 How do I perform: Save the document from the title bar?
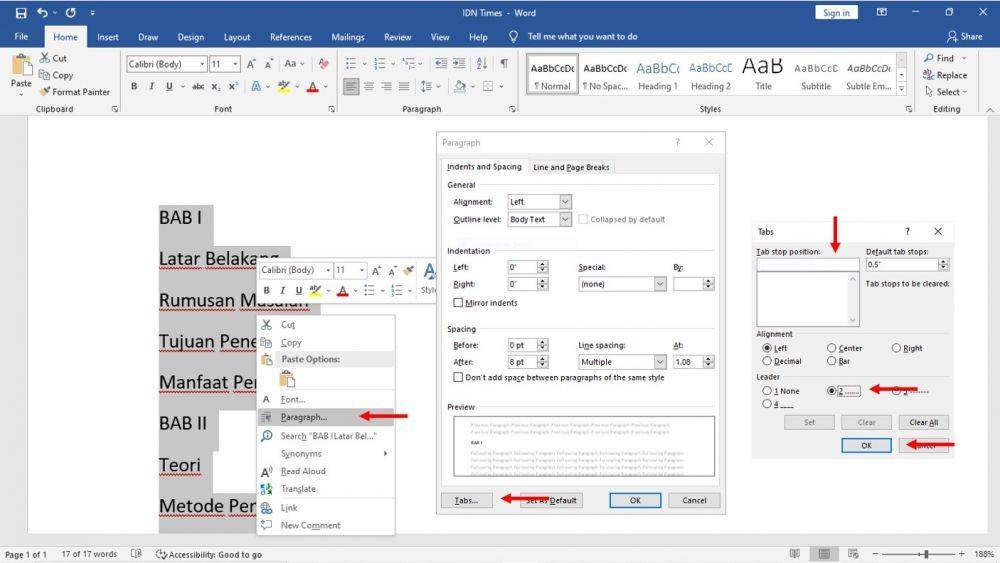pos(21,12)
